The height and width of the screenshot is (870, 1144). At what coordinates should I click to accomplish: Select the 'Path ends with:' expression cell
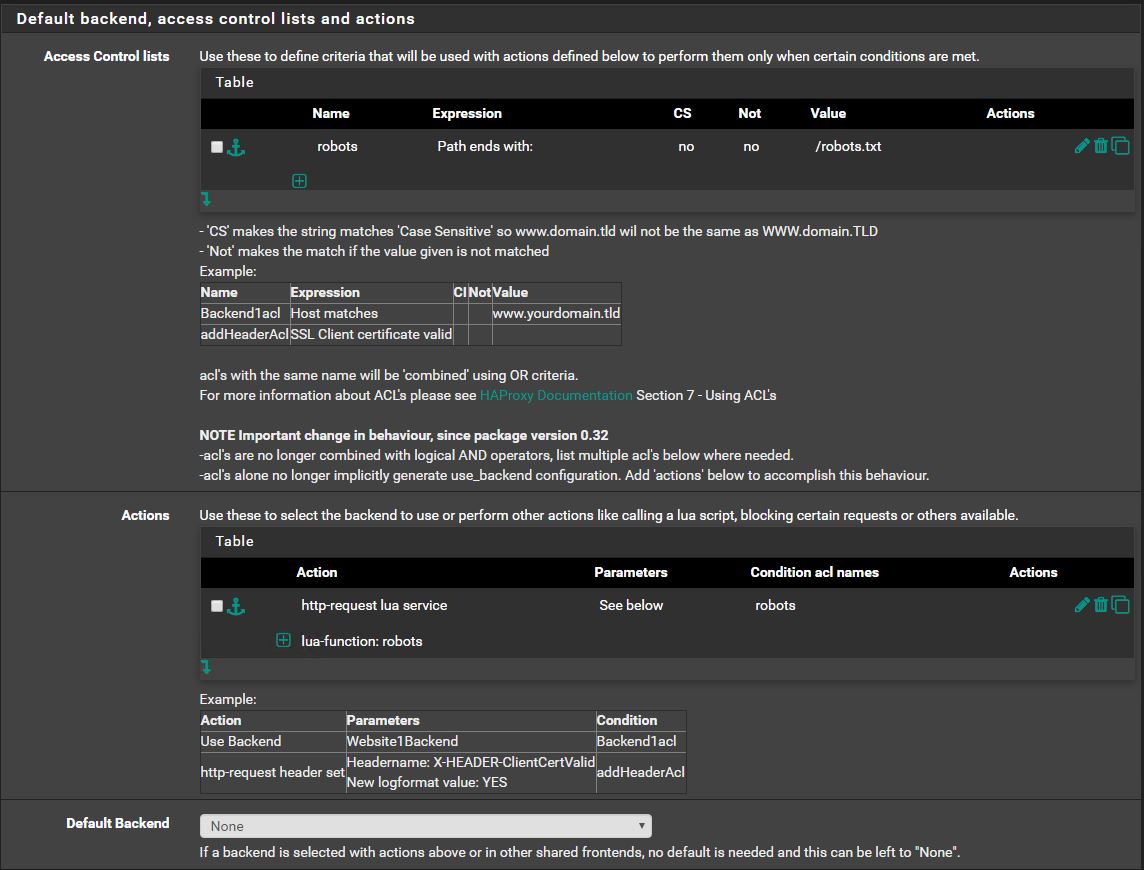click(x=485, y=146)
